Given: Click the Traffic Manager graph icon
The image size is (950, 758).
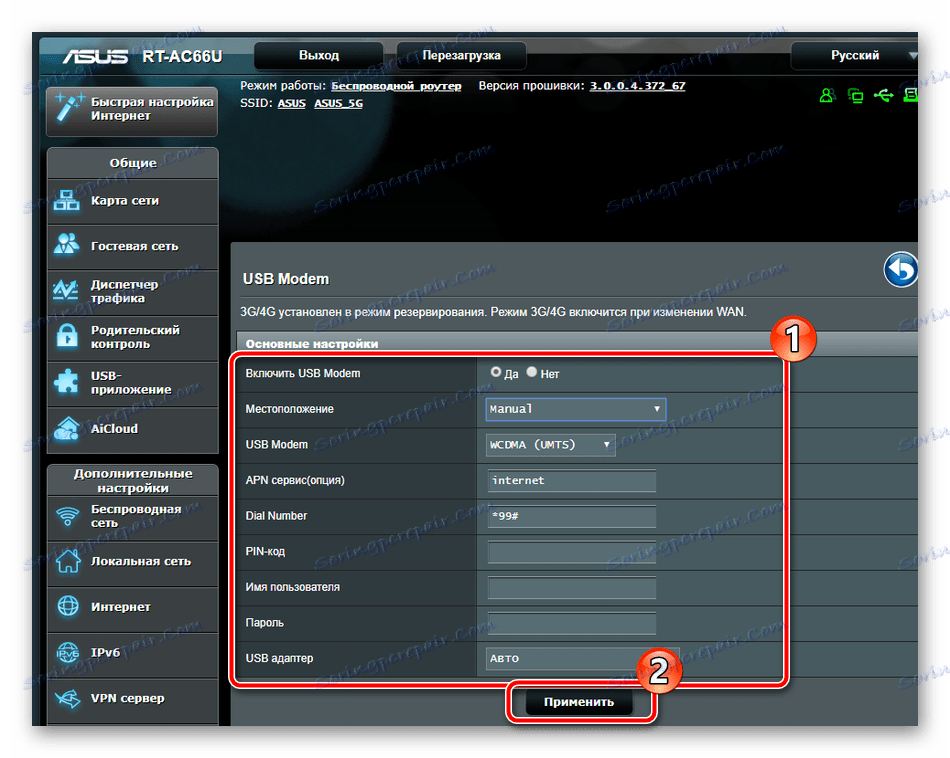Looking at the screenshot, I should [x=66, y=291].
